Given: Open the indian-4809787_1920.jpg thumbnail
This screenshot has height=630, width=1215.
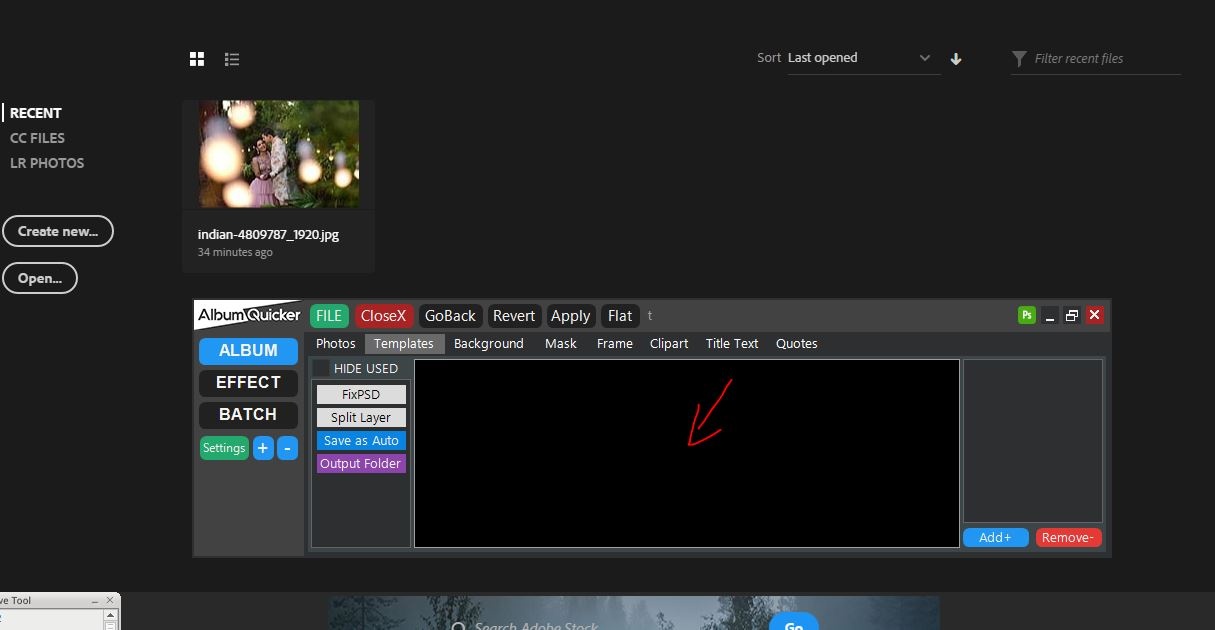Looking at the screenshot, I should [x=278, y=154].
